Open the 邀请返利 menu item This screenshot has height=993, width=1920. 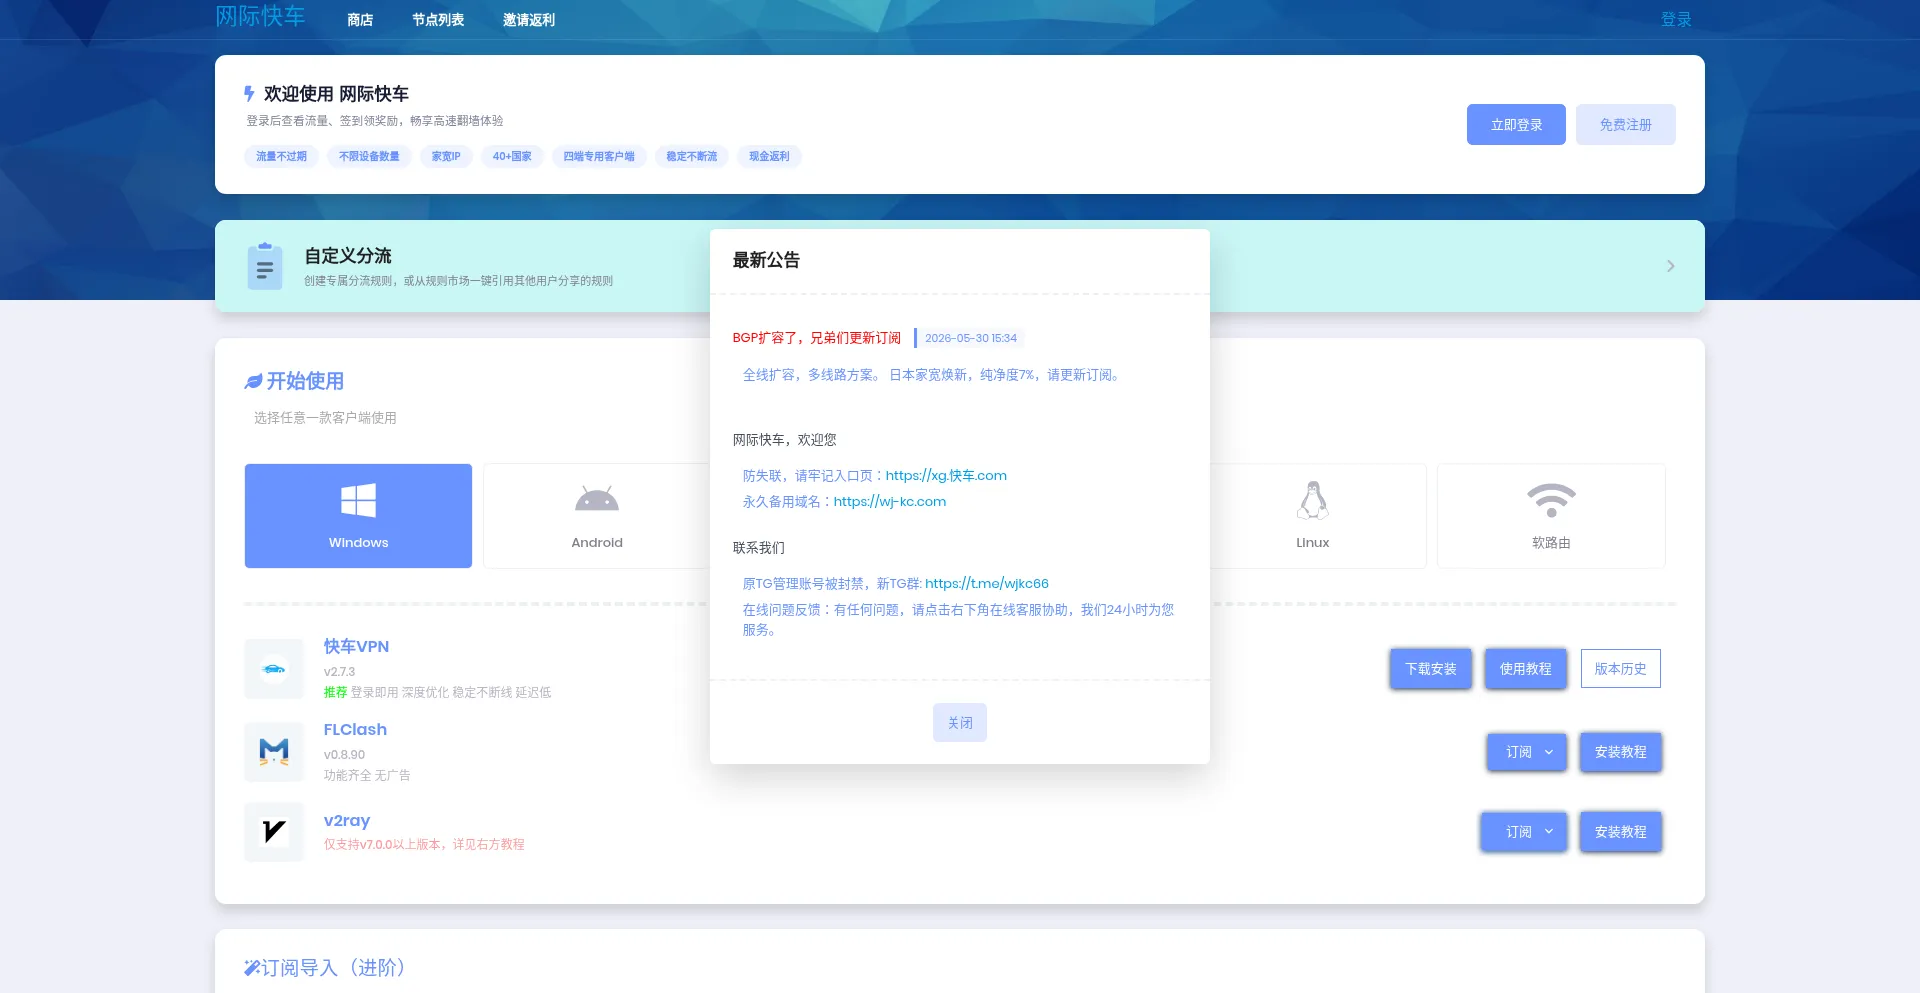click(x=529, y=20)
